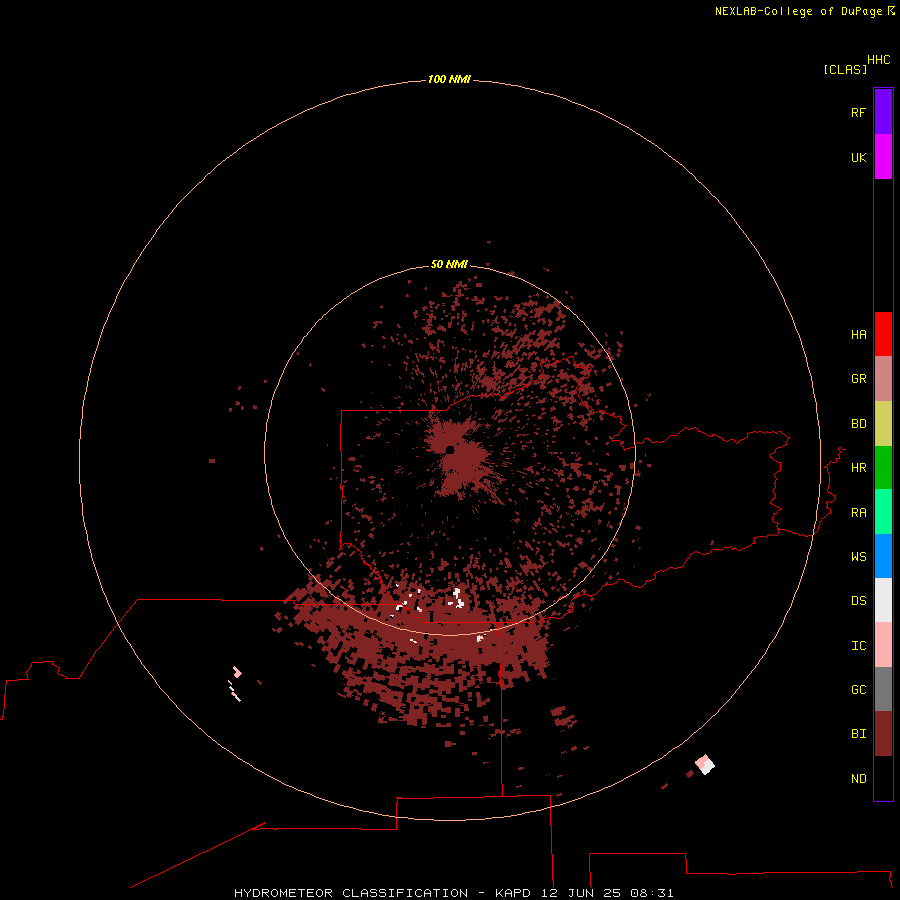900x900 pixels.
Task: Click the GR legend label
Action: pyautogui.click(x=858, y=379)
